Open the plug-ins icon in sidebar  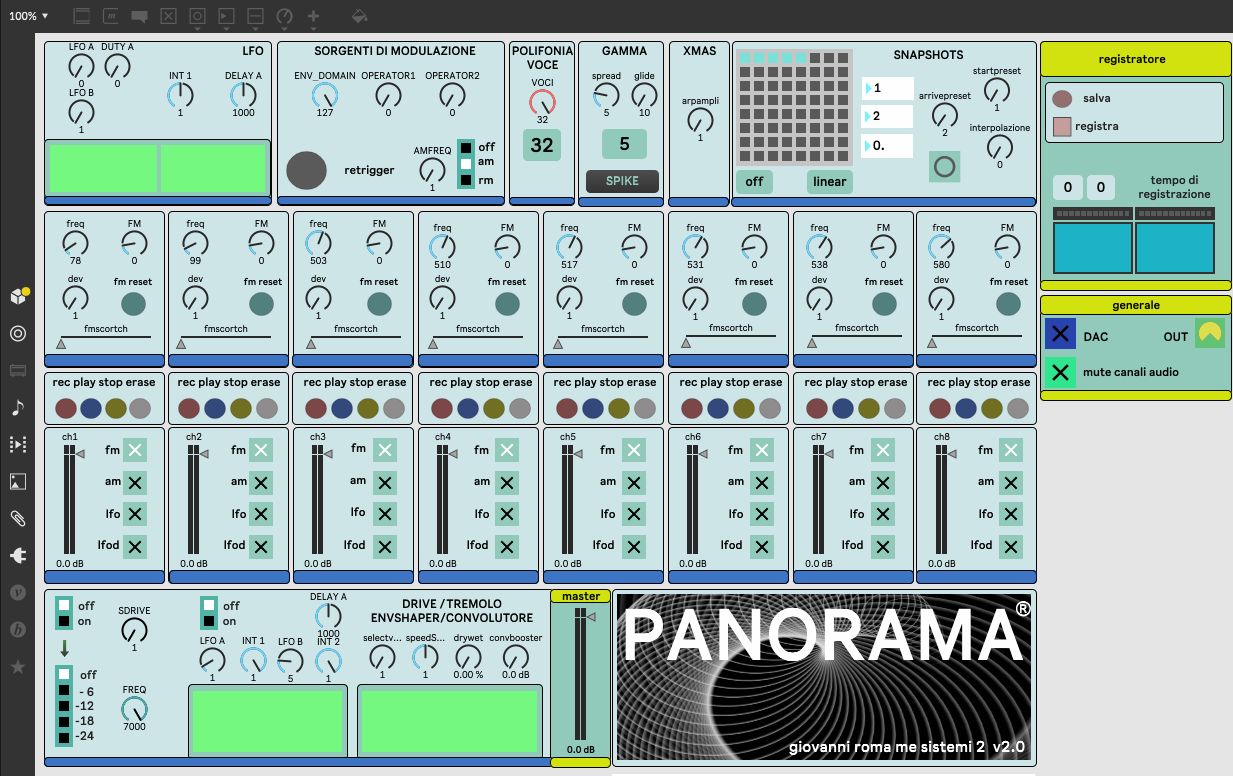tap(18, 555)
